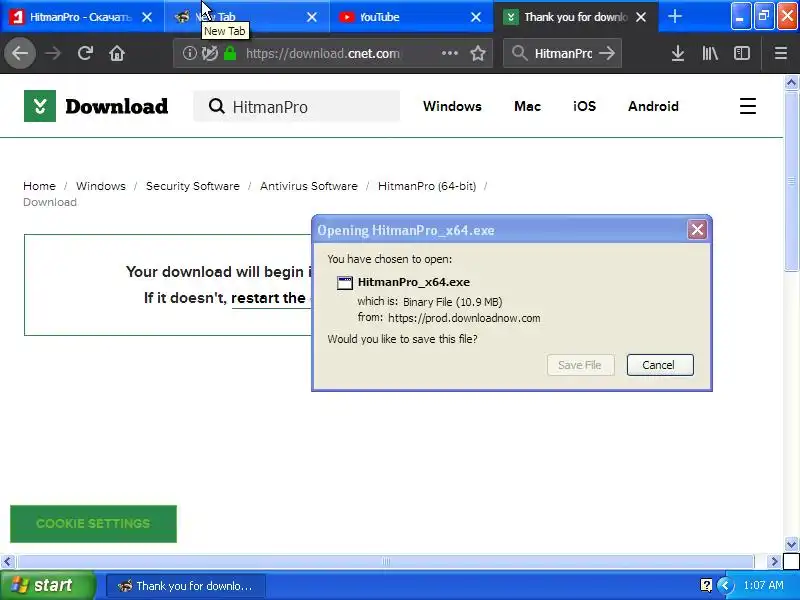Open HitmanPro (64-bit) breadcrumb
The image size is (800, 600).
(x=427, y=186)
